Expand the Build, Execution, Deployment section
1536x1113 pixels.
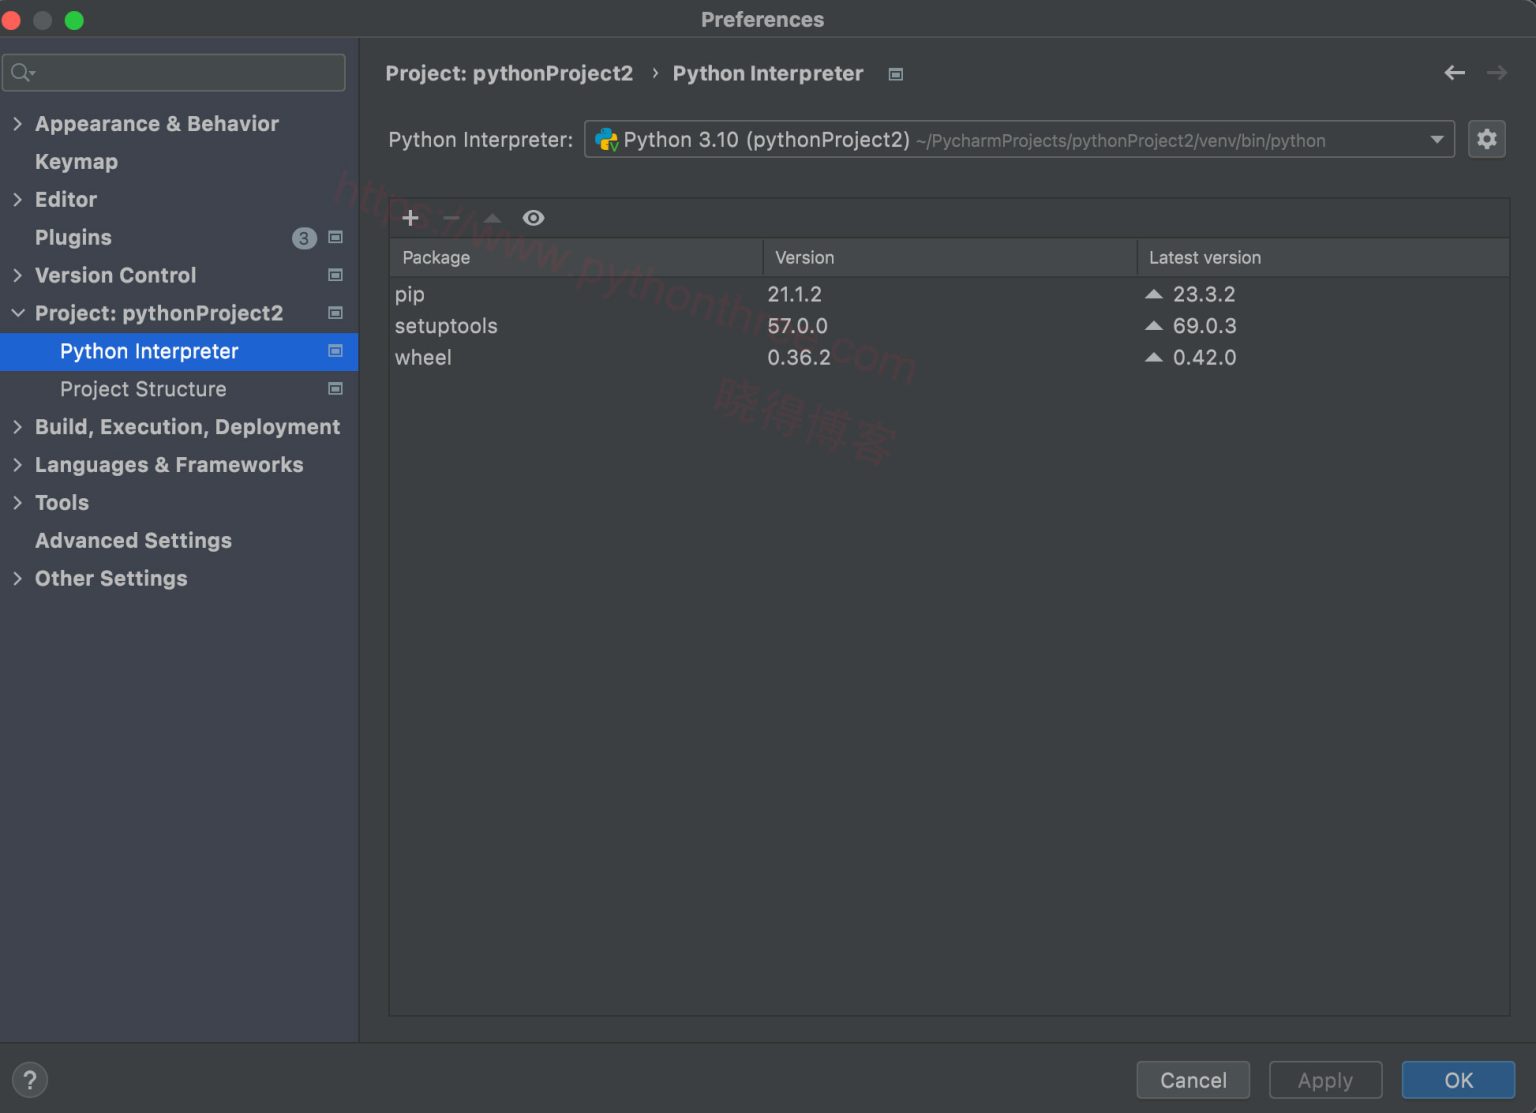click(x=17, y=427)
